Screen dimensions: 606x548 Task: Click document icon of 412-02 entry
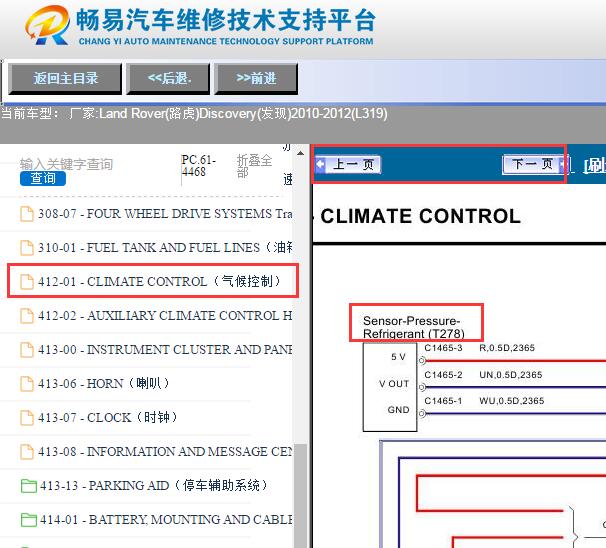coord(27,316)
